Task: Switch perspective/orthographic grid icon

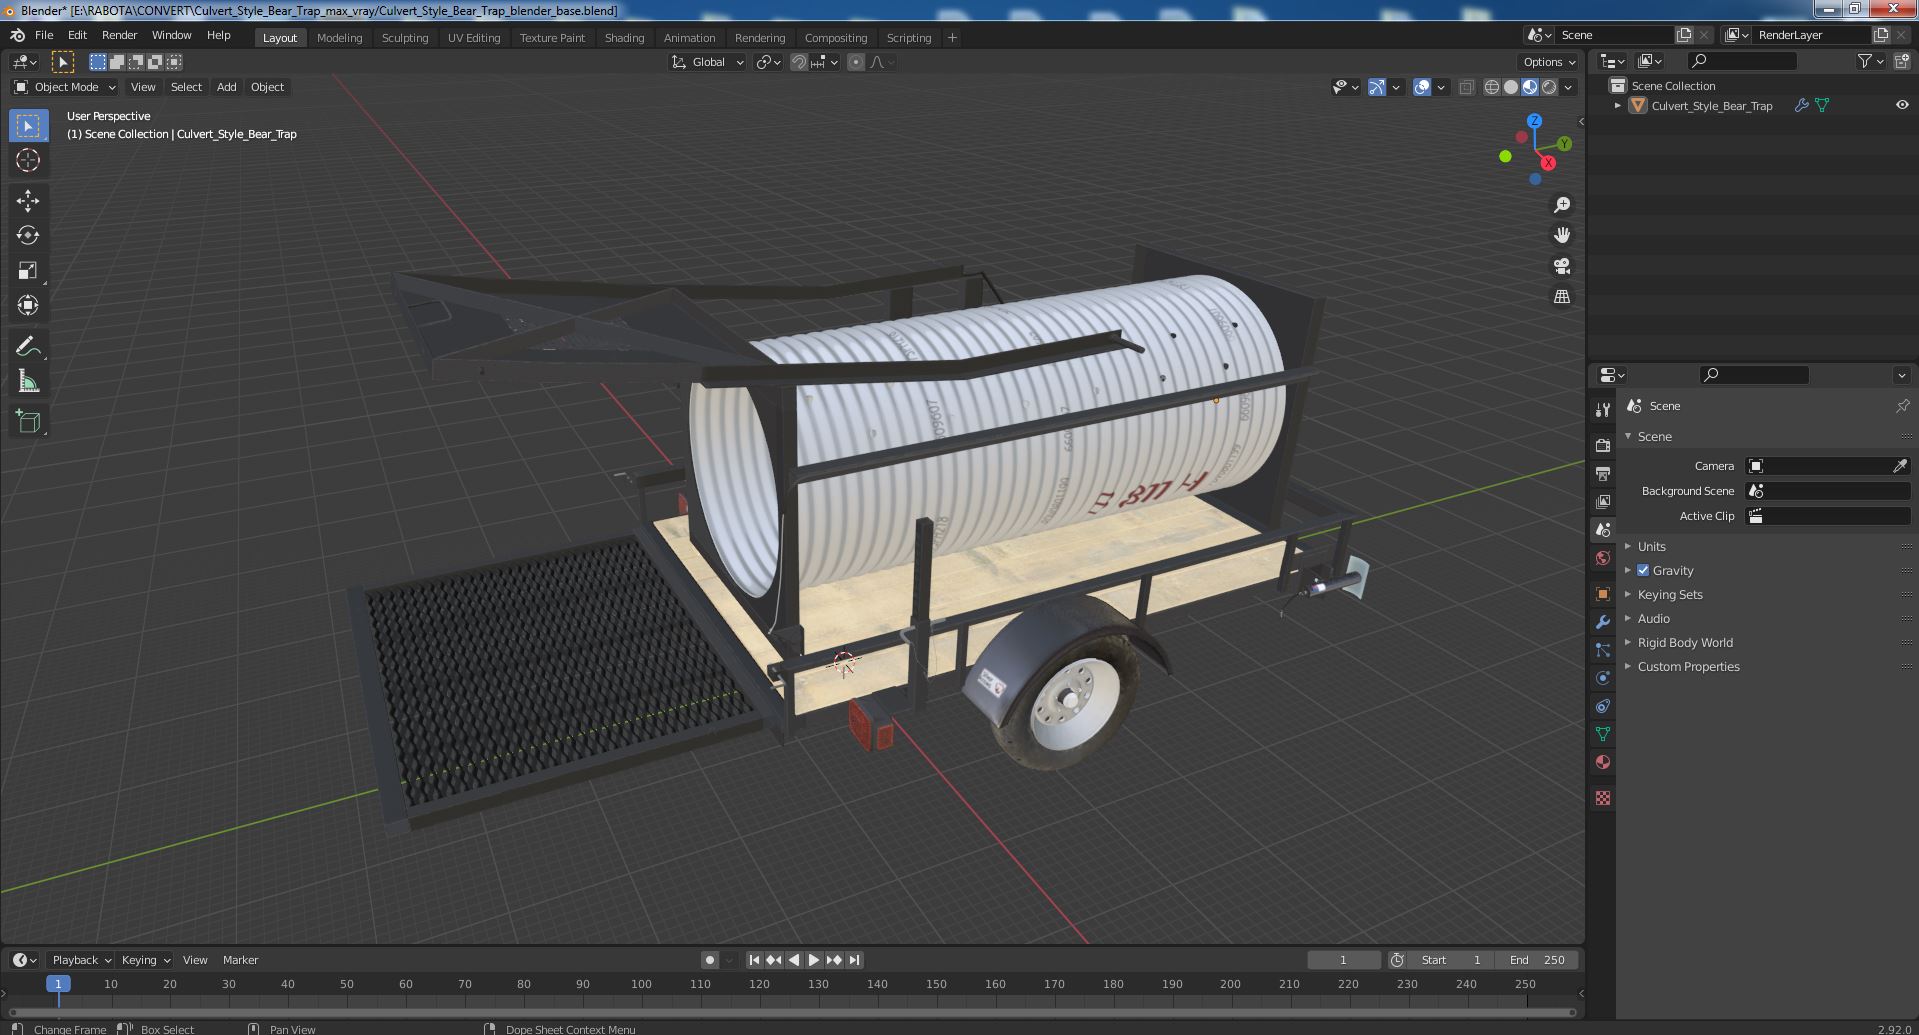Action: [1561, 296]
